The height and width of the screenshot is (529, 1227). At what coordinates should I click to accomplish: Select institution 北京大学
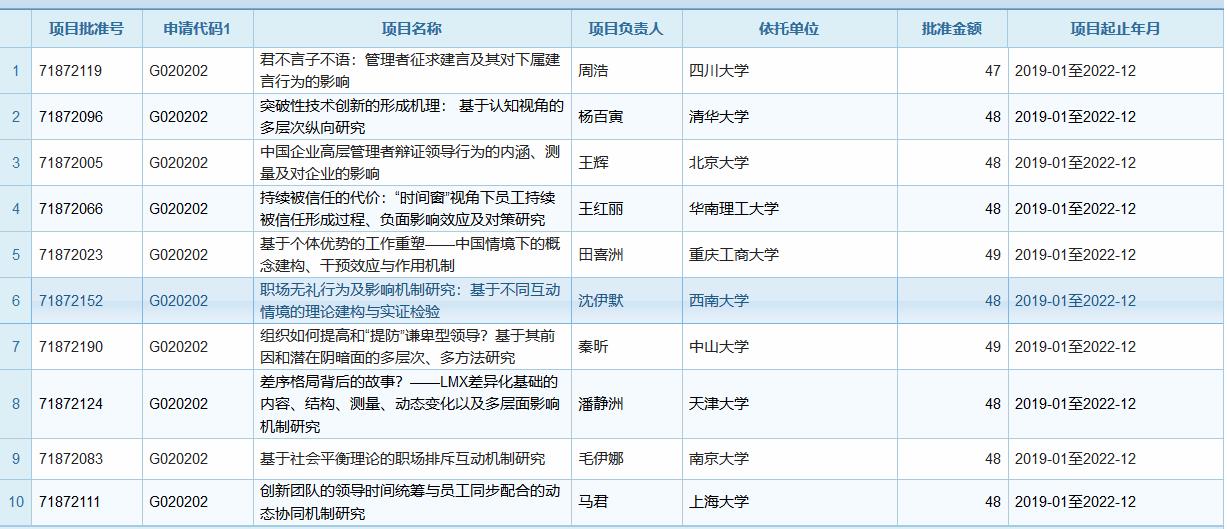click(x=719, y=163)
